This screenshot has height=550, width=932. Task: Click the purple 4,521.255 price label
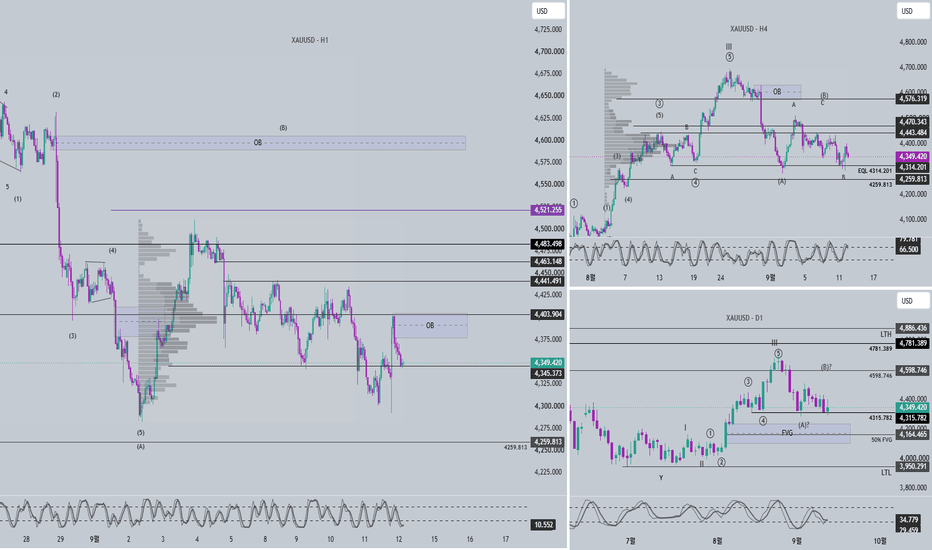[547, 210]
